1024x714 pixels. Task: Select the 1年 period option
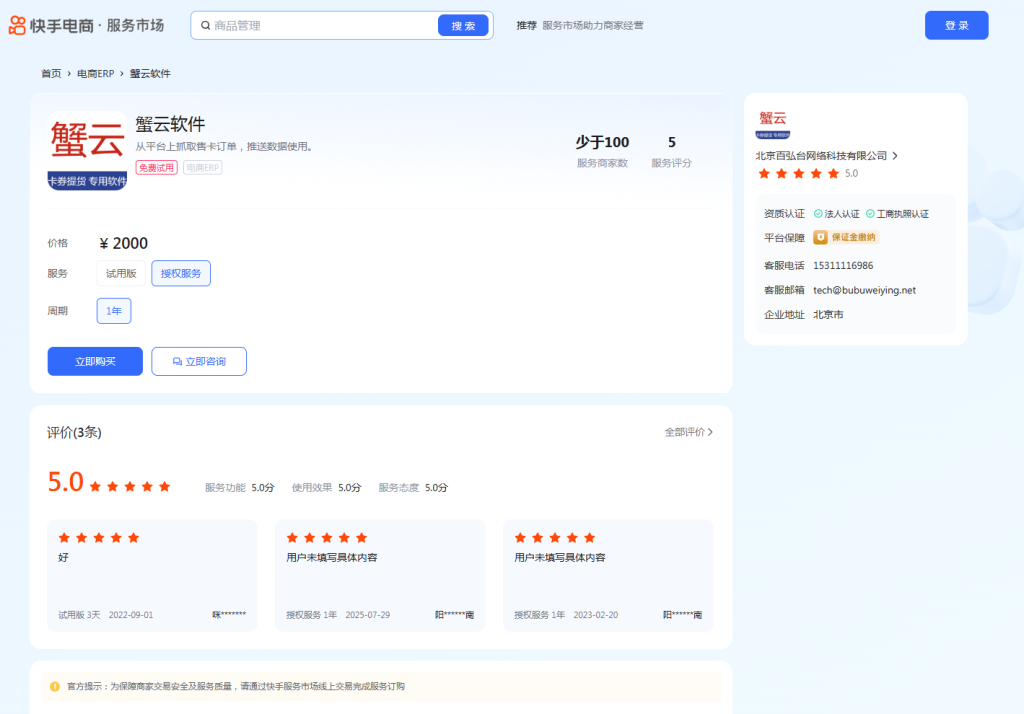click(x=114, y=311)
